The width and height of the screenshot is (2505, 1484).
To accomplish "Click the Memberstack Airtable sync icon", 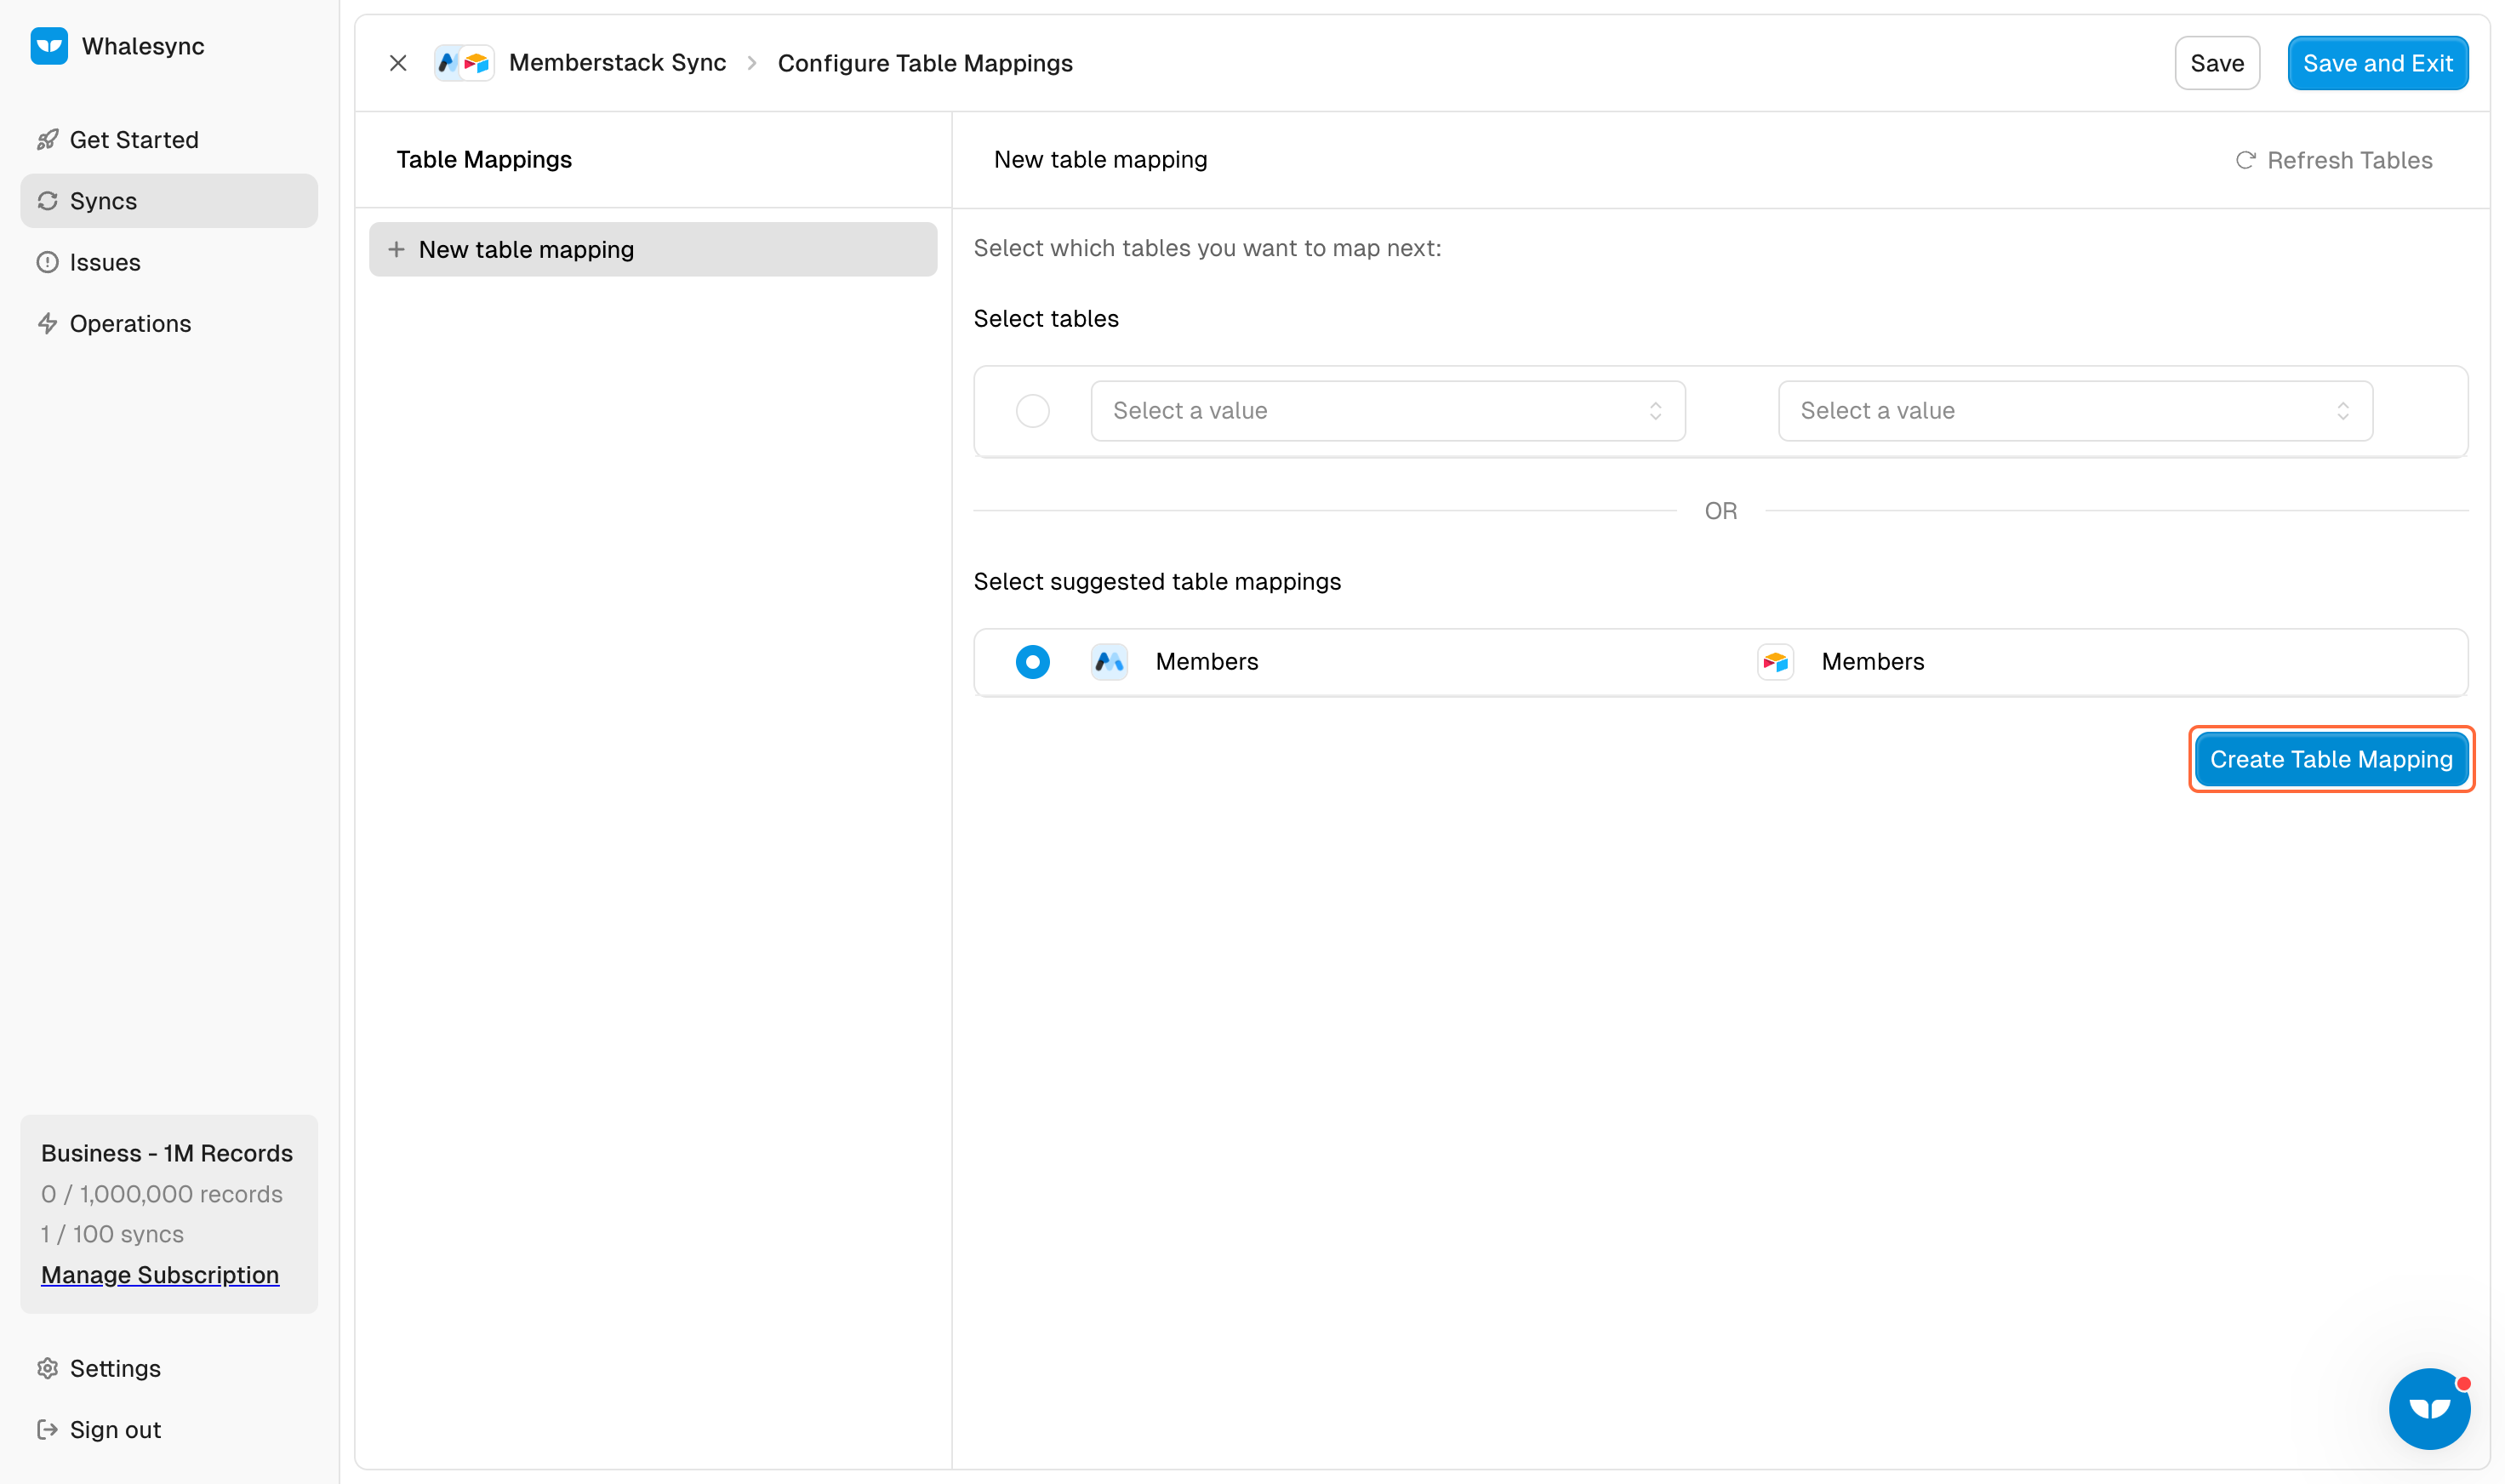I will point(463,63).
